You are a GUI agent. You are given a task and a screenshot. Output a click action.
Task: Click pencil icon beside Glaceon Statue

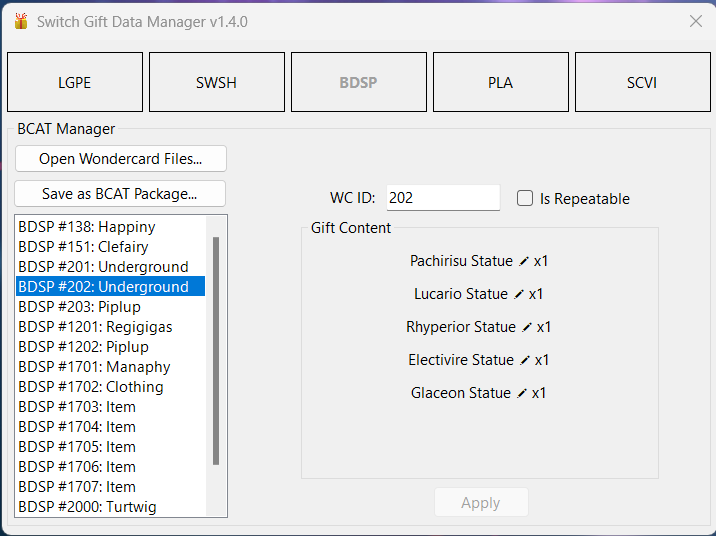point(521,393)
